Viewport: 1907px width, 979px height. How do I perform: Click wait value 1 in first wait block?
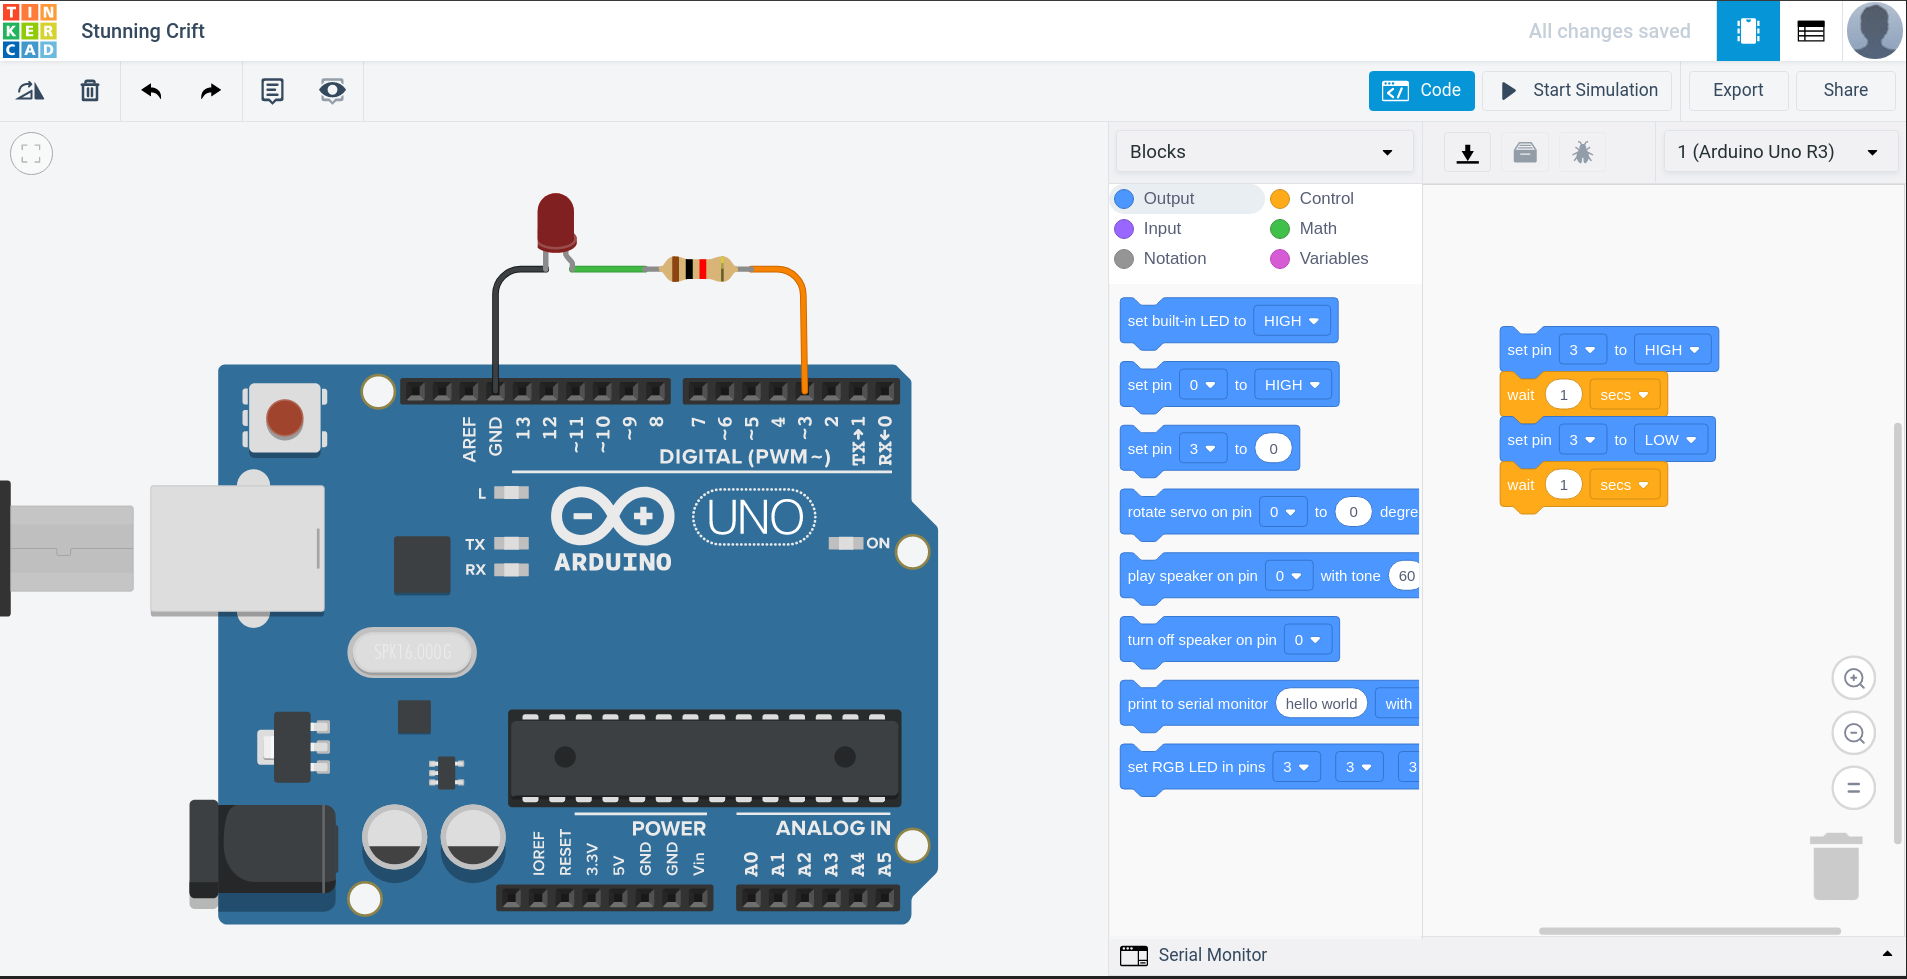(1563, 395)
